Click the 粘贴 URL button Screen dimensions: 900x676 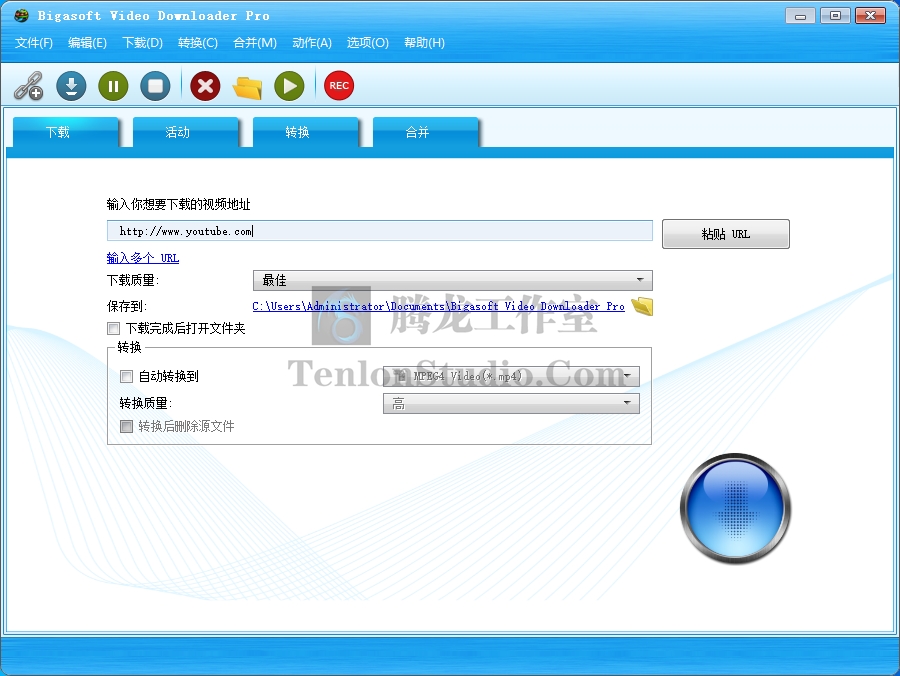pyautogui.click(x=726, y=234)
